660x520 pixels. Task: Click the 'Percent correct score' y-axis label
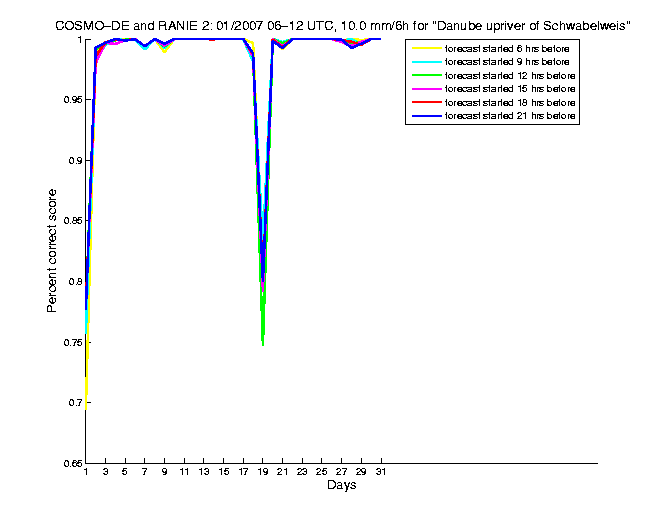pos(51,251)
